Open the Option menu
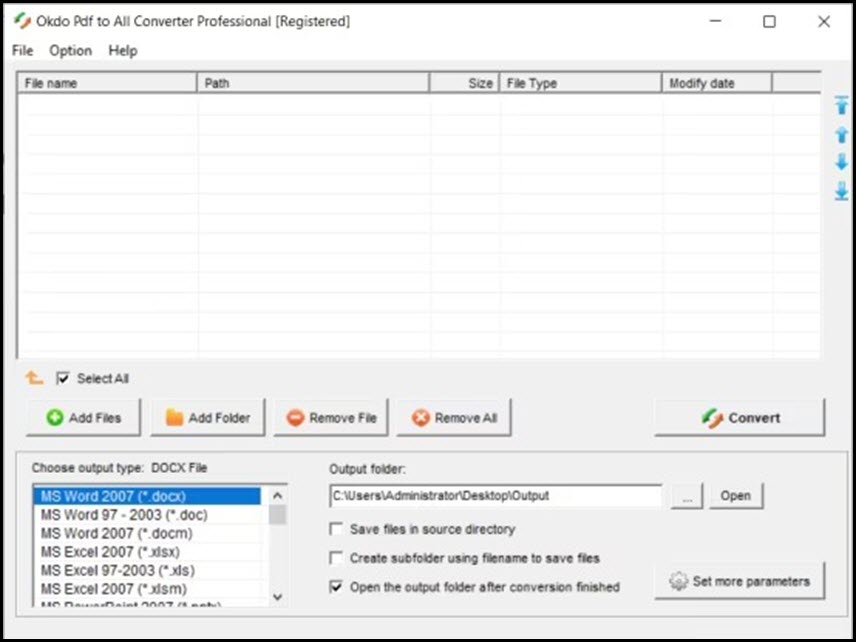This screenshot has height=642, width=856. coord(70,51)
